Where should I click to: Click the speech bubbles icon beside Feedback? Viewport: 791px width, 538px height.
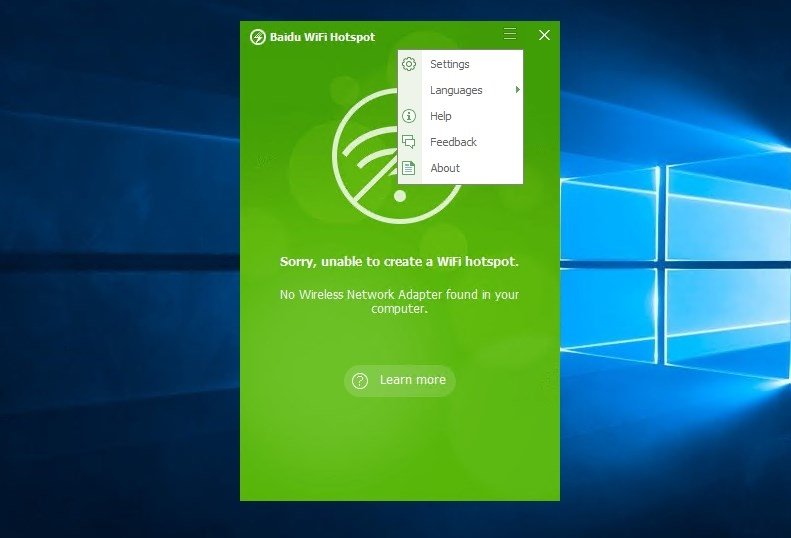coord(409,142)
